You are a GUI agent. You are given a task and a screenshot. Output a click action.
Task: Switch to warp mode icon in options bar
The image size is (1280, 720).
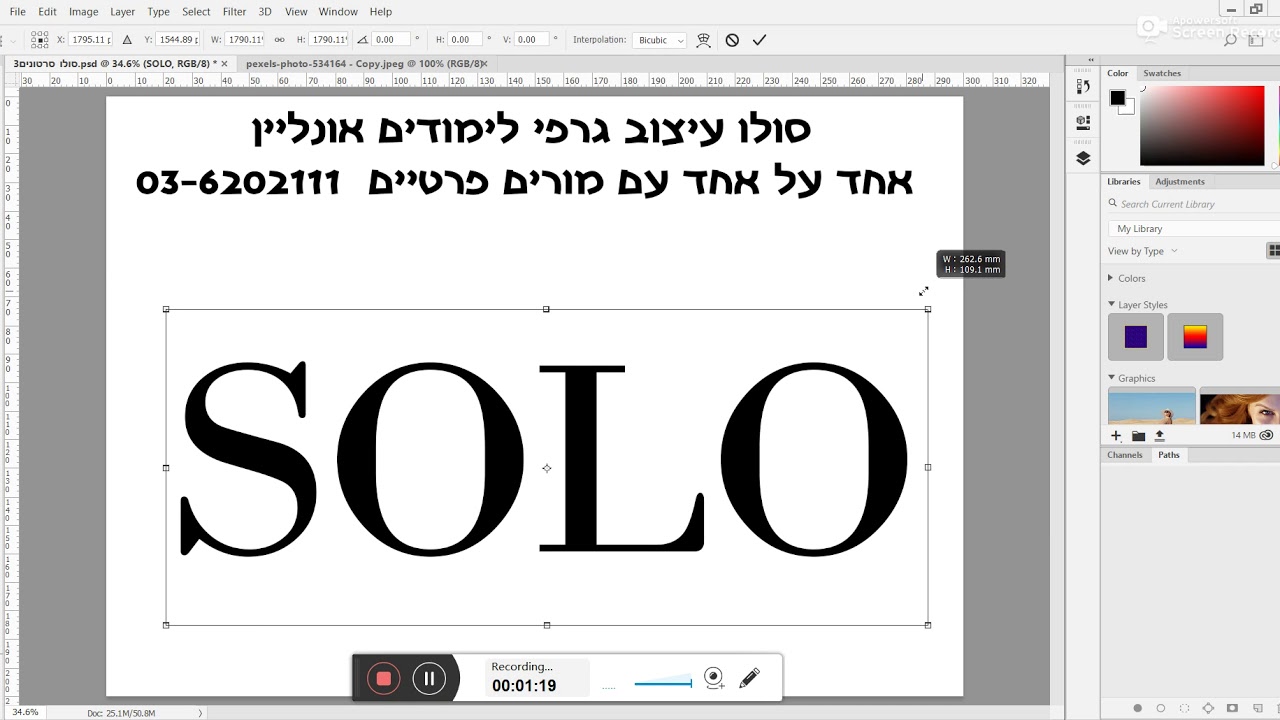pyautogui.click(x=703, y=40)
